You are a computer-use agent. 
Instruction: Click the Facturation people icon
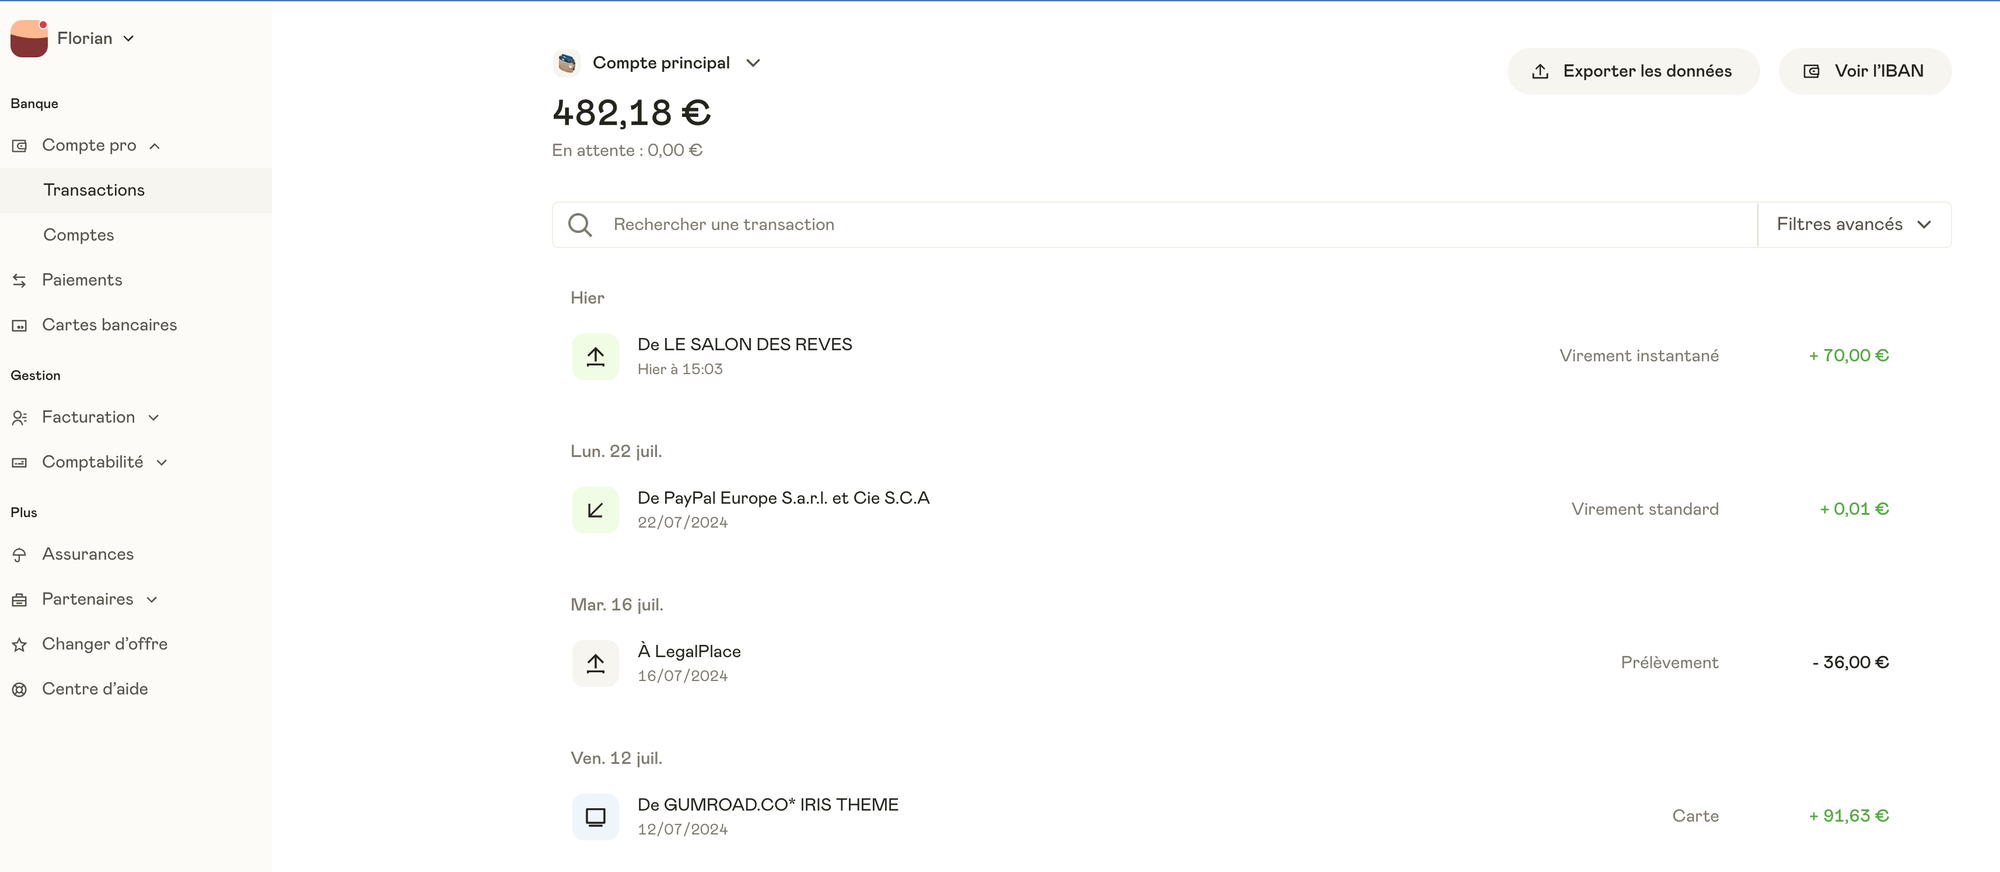(19, 418)
